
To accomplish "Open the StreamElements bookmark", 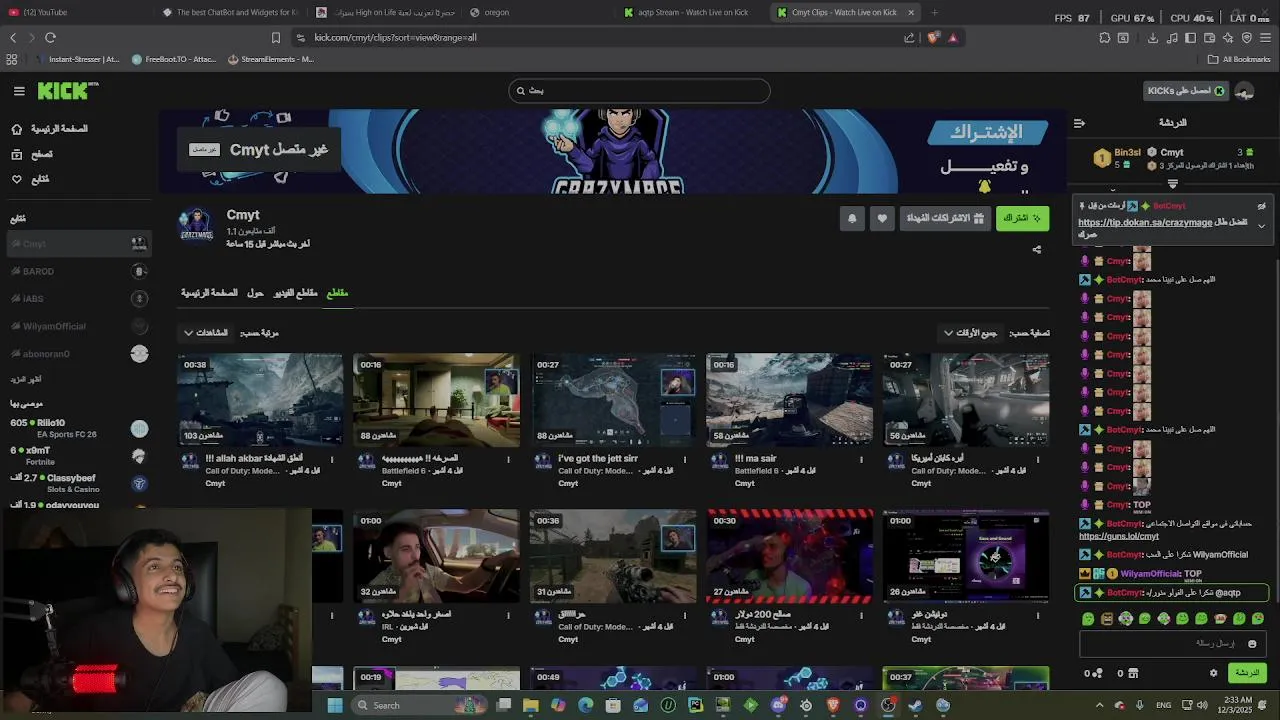I will point(271,59).
